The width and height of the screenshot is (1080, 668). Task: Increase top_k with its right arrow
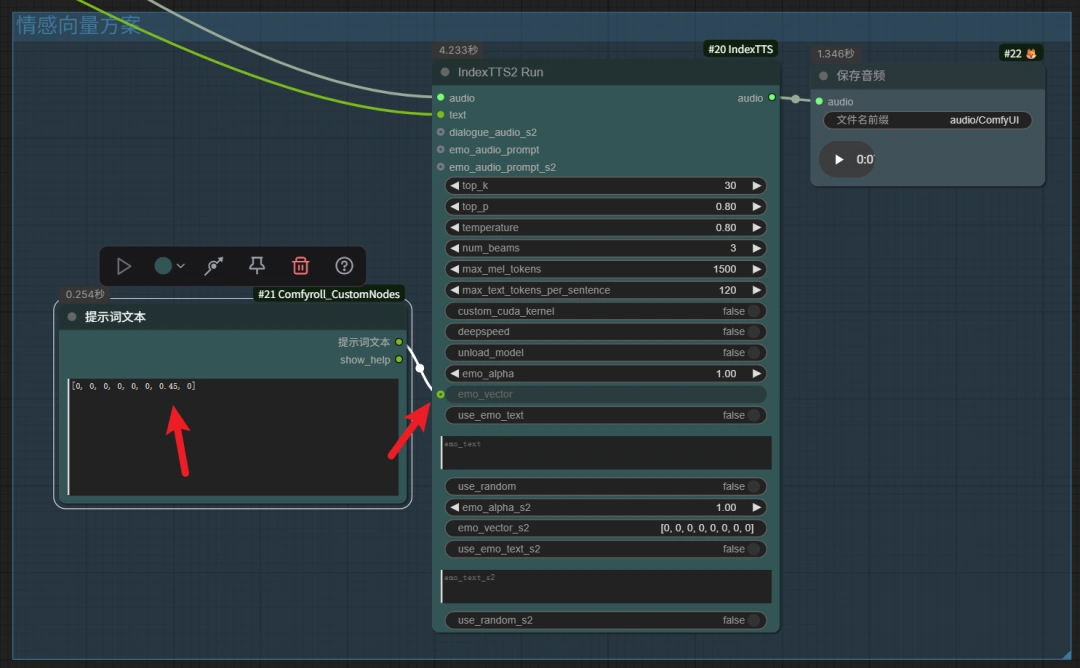click(x=757, y=185)
